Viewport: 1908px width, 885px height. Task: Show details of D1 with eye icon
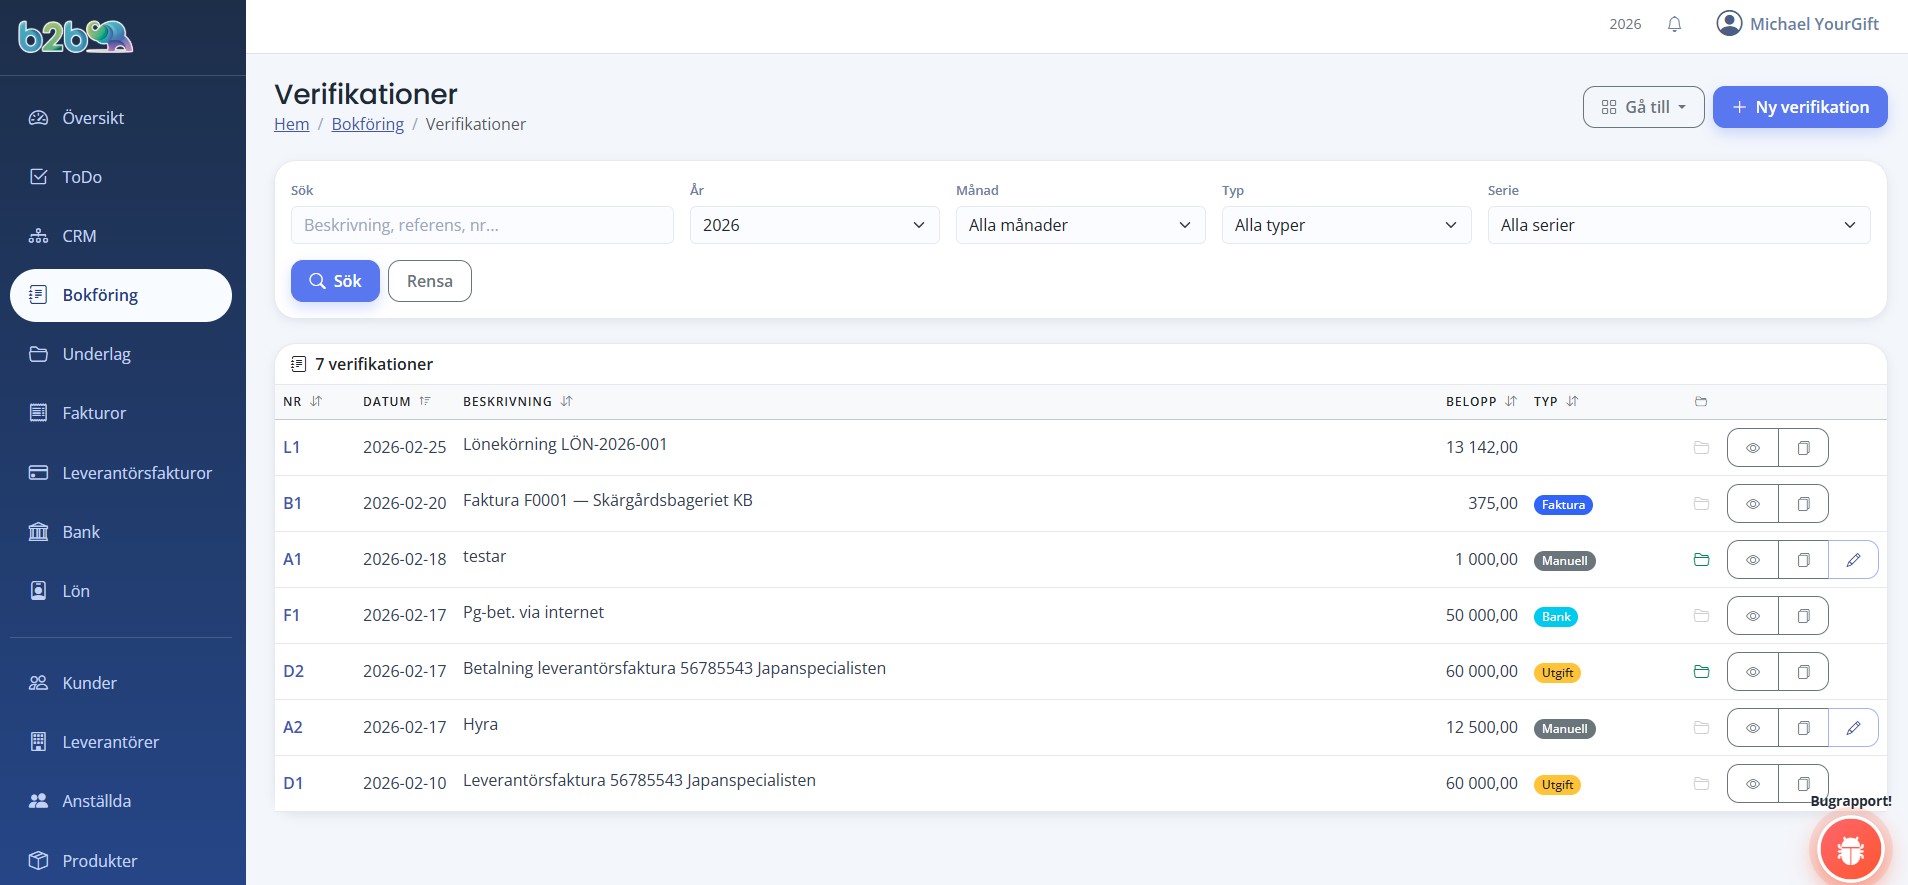pyautogui.click(x=1753, y=784)
